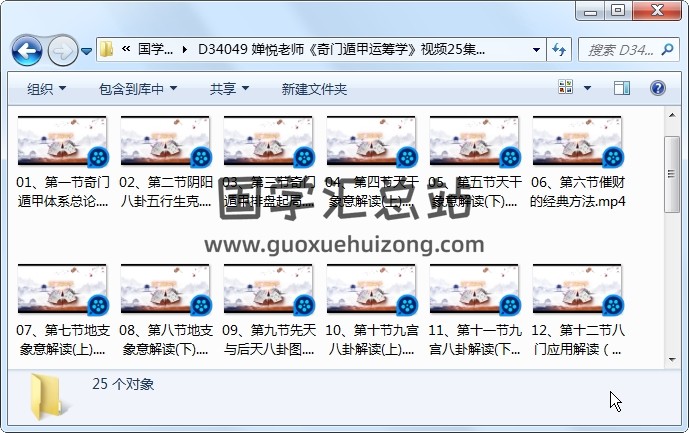Toggle the preview pane icon
Image resolution: width=689 pixels, height=433 pixels.
coord(622,88)
